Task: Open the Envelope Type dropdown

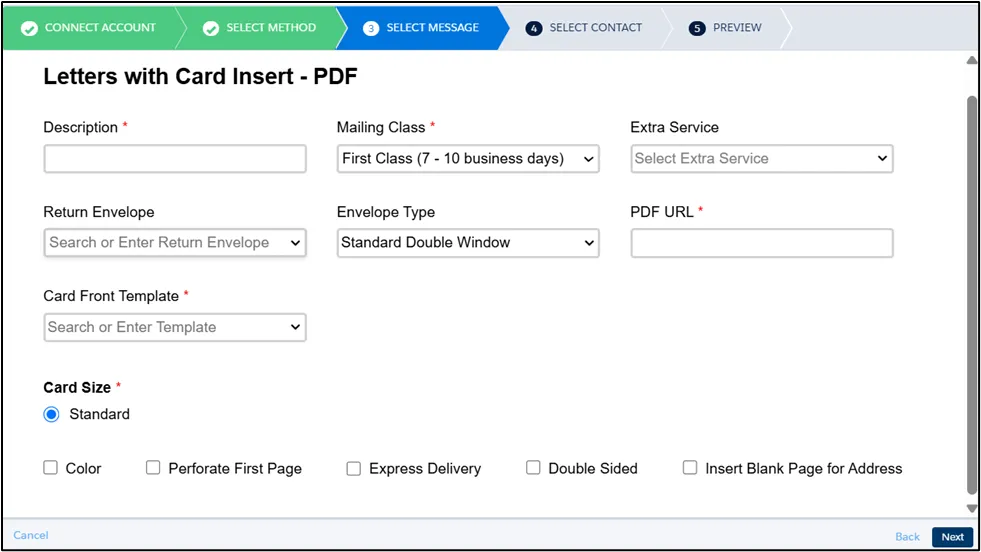Action: click(x=468, y=243)
